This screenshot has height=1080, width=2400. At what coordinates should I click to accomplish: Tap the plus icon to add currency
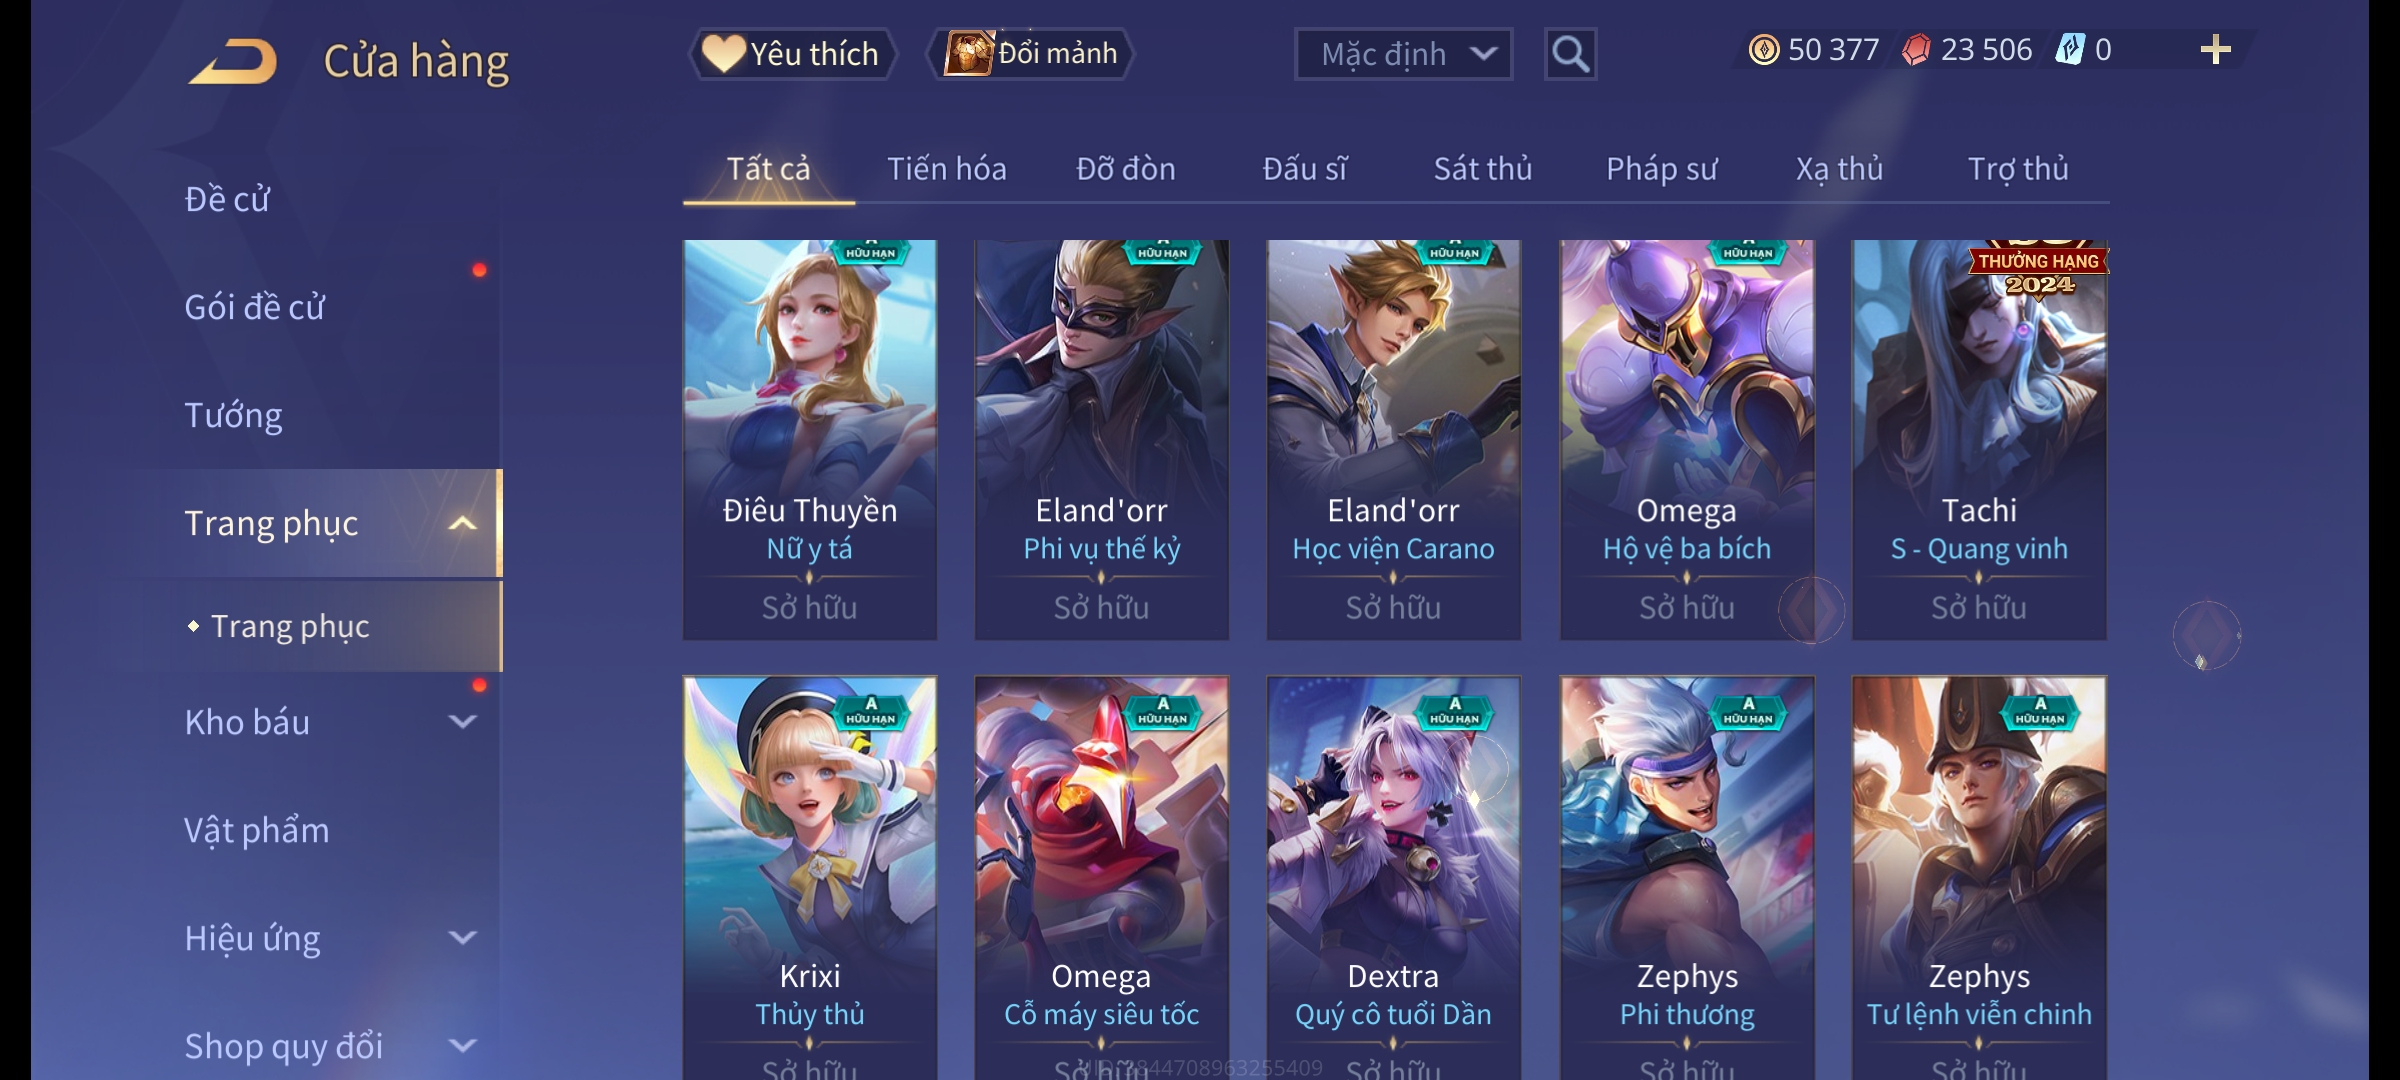pyautogui.click(x=2215, y=50)
